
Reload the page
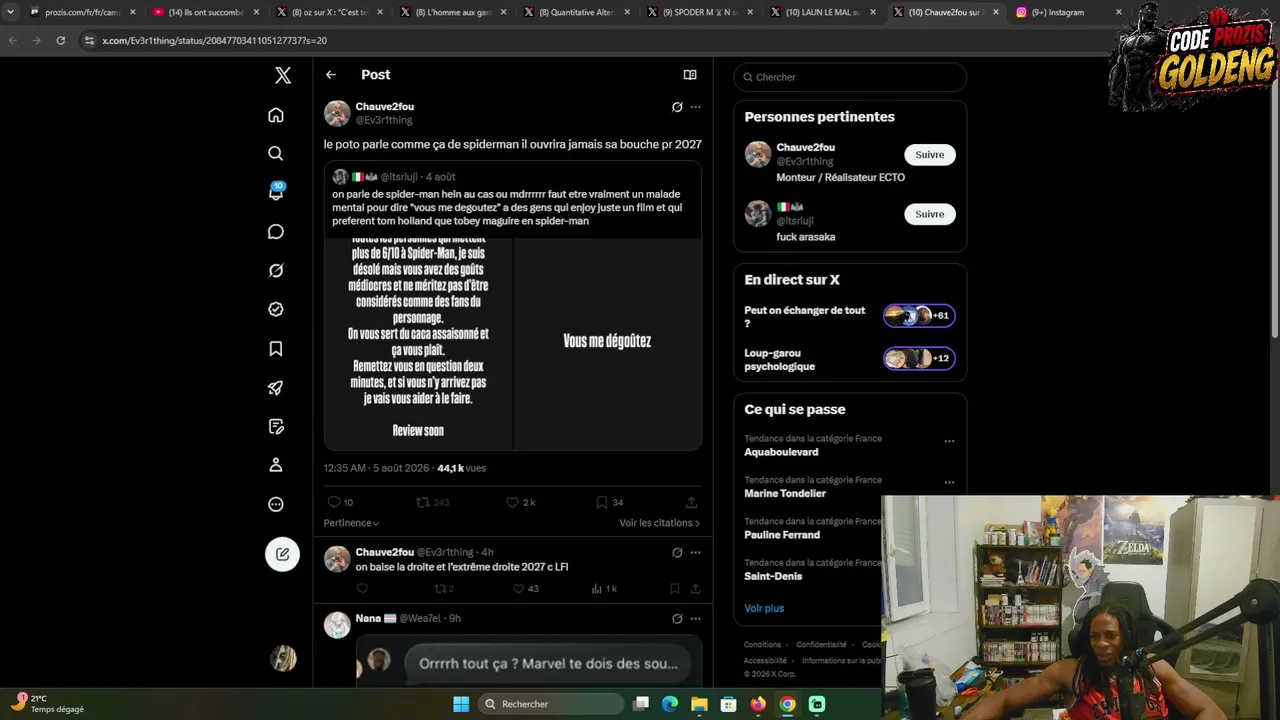point(61,40)
